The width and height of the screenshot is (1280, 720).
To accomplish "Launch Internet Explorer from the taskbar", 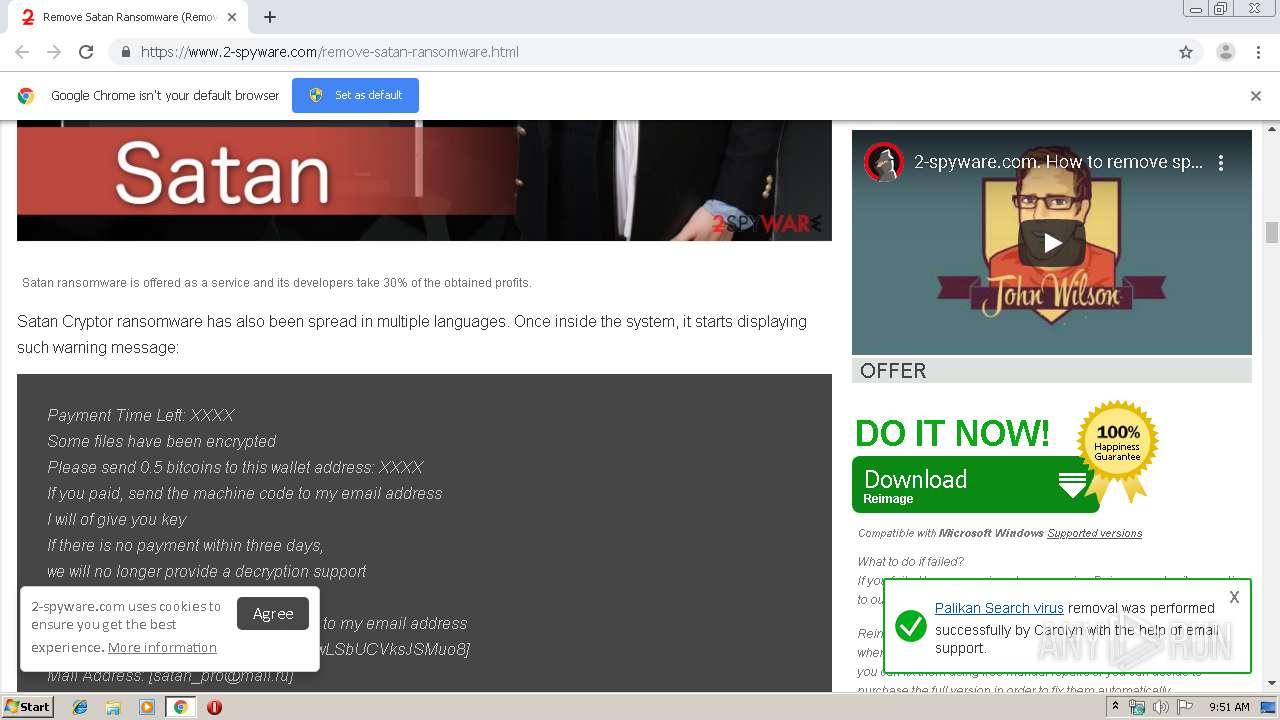I will click(80, 707).
